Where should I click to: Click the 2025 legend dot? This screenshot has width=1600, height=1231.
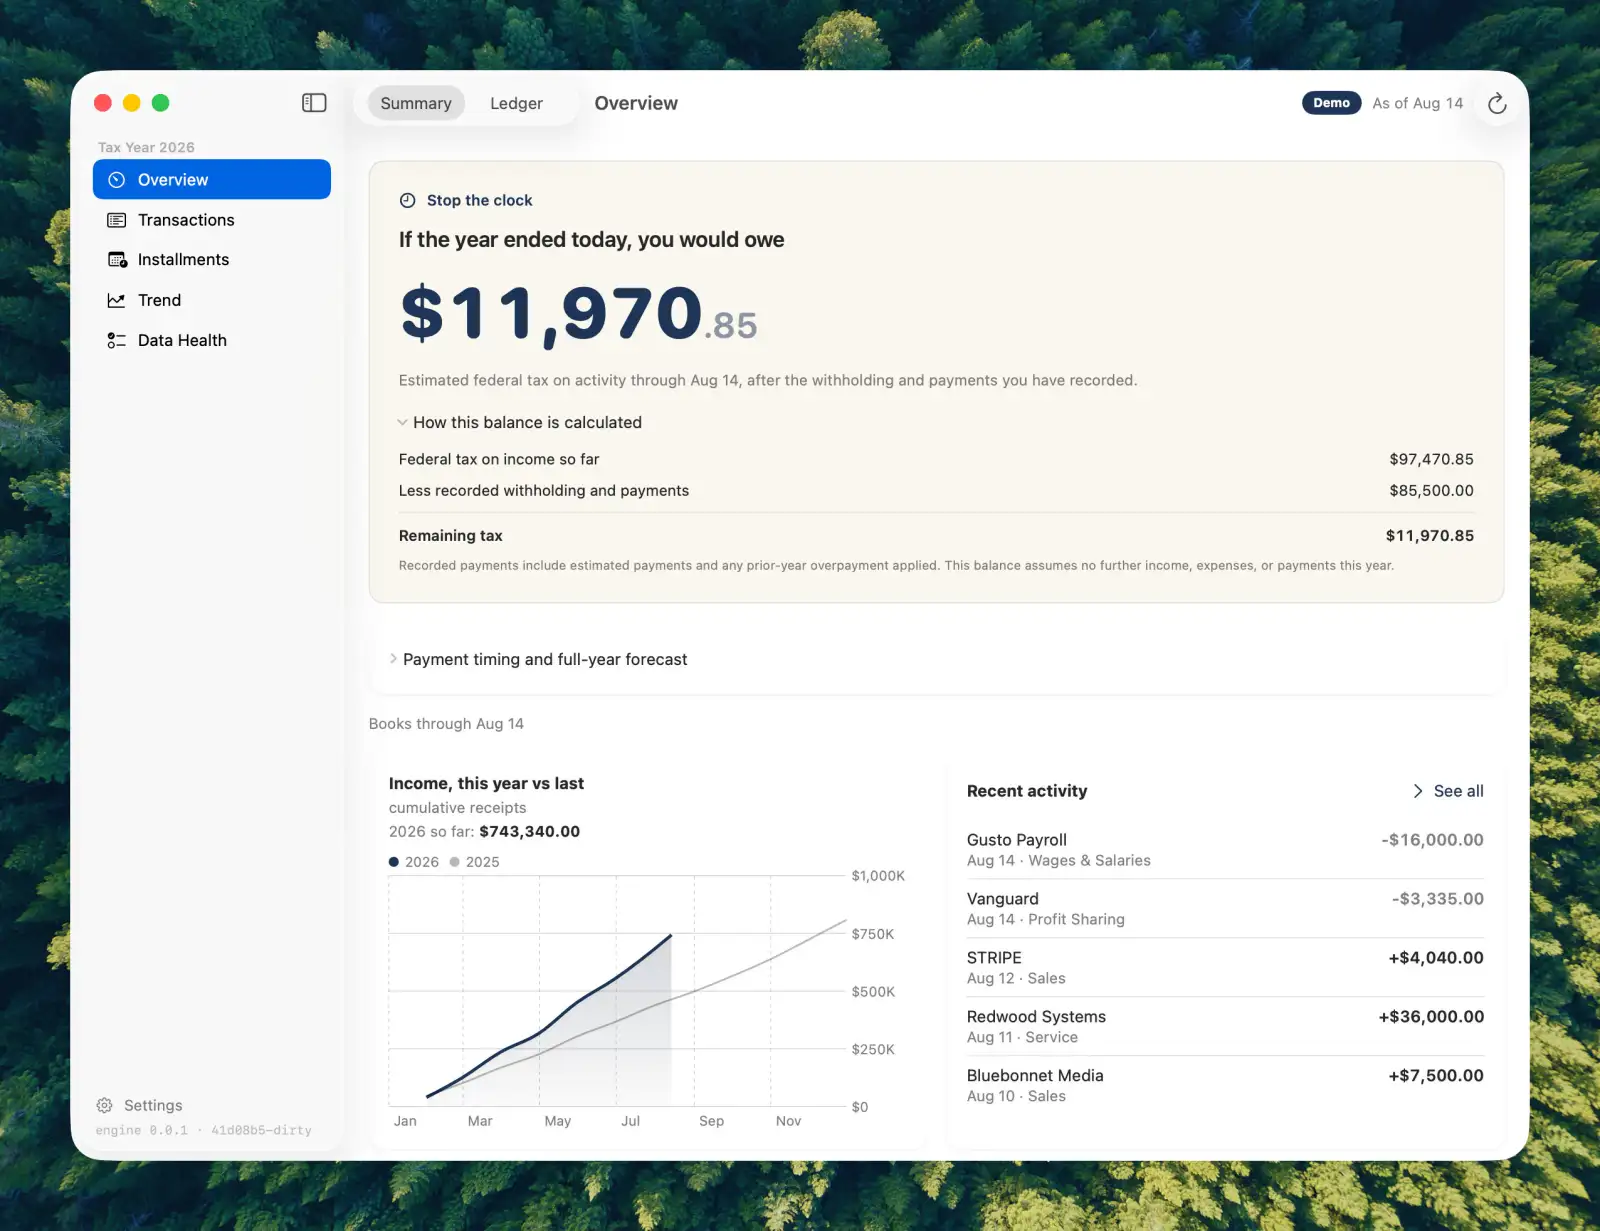coord(455,862)
